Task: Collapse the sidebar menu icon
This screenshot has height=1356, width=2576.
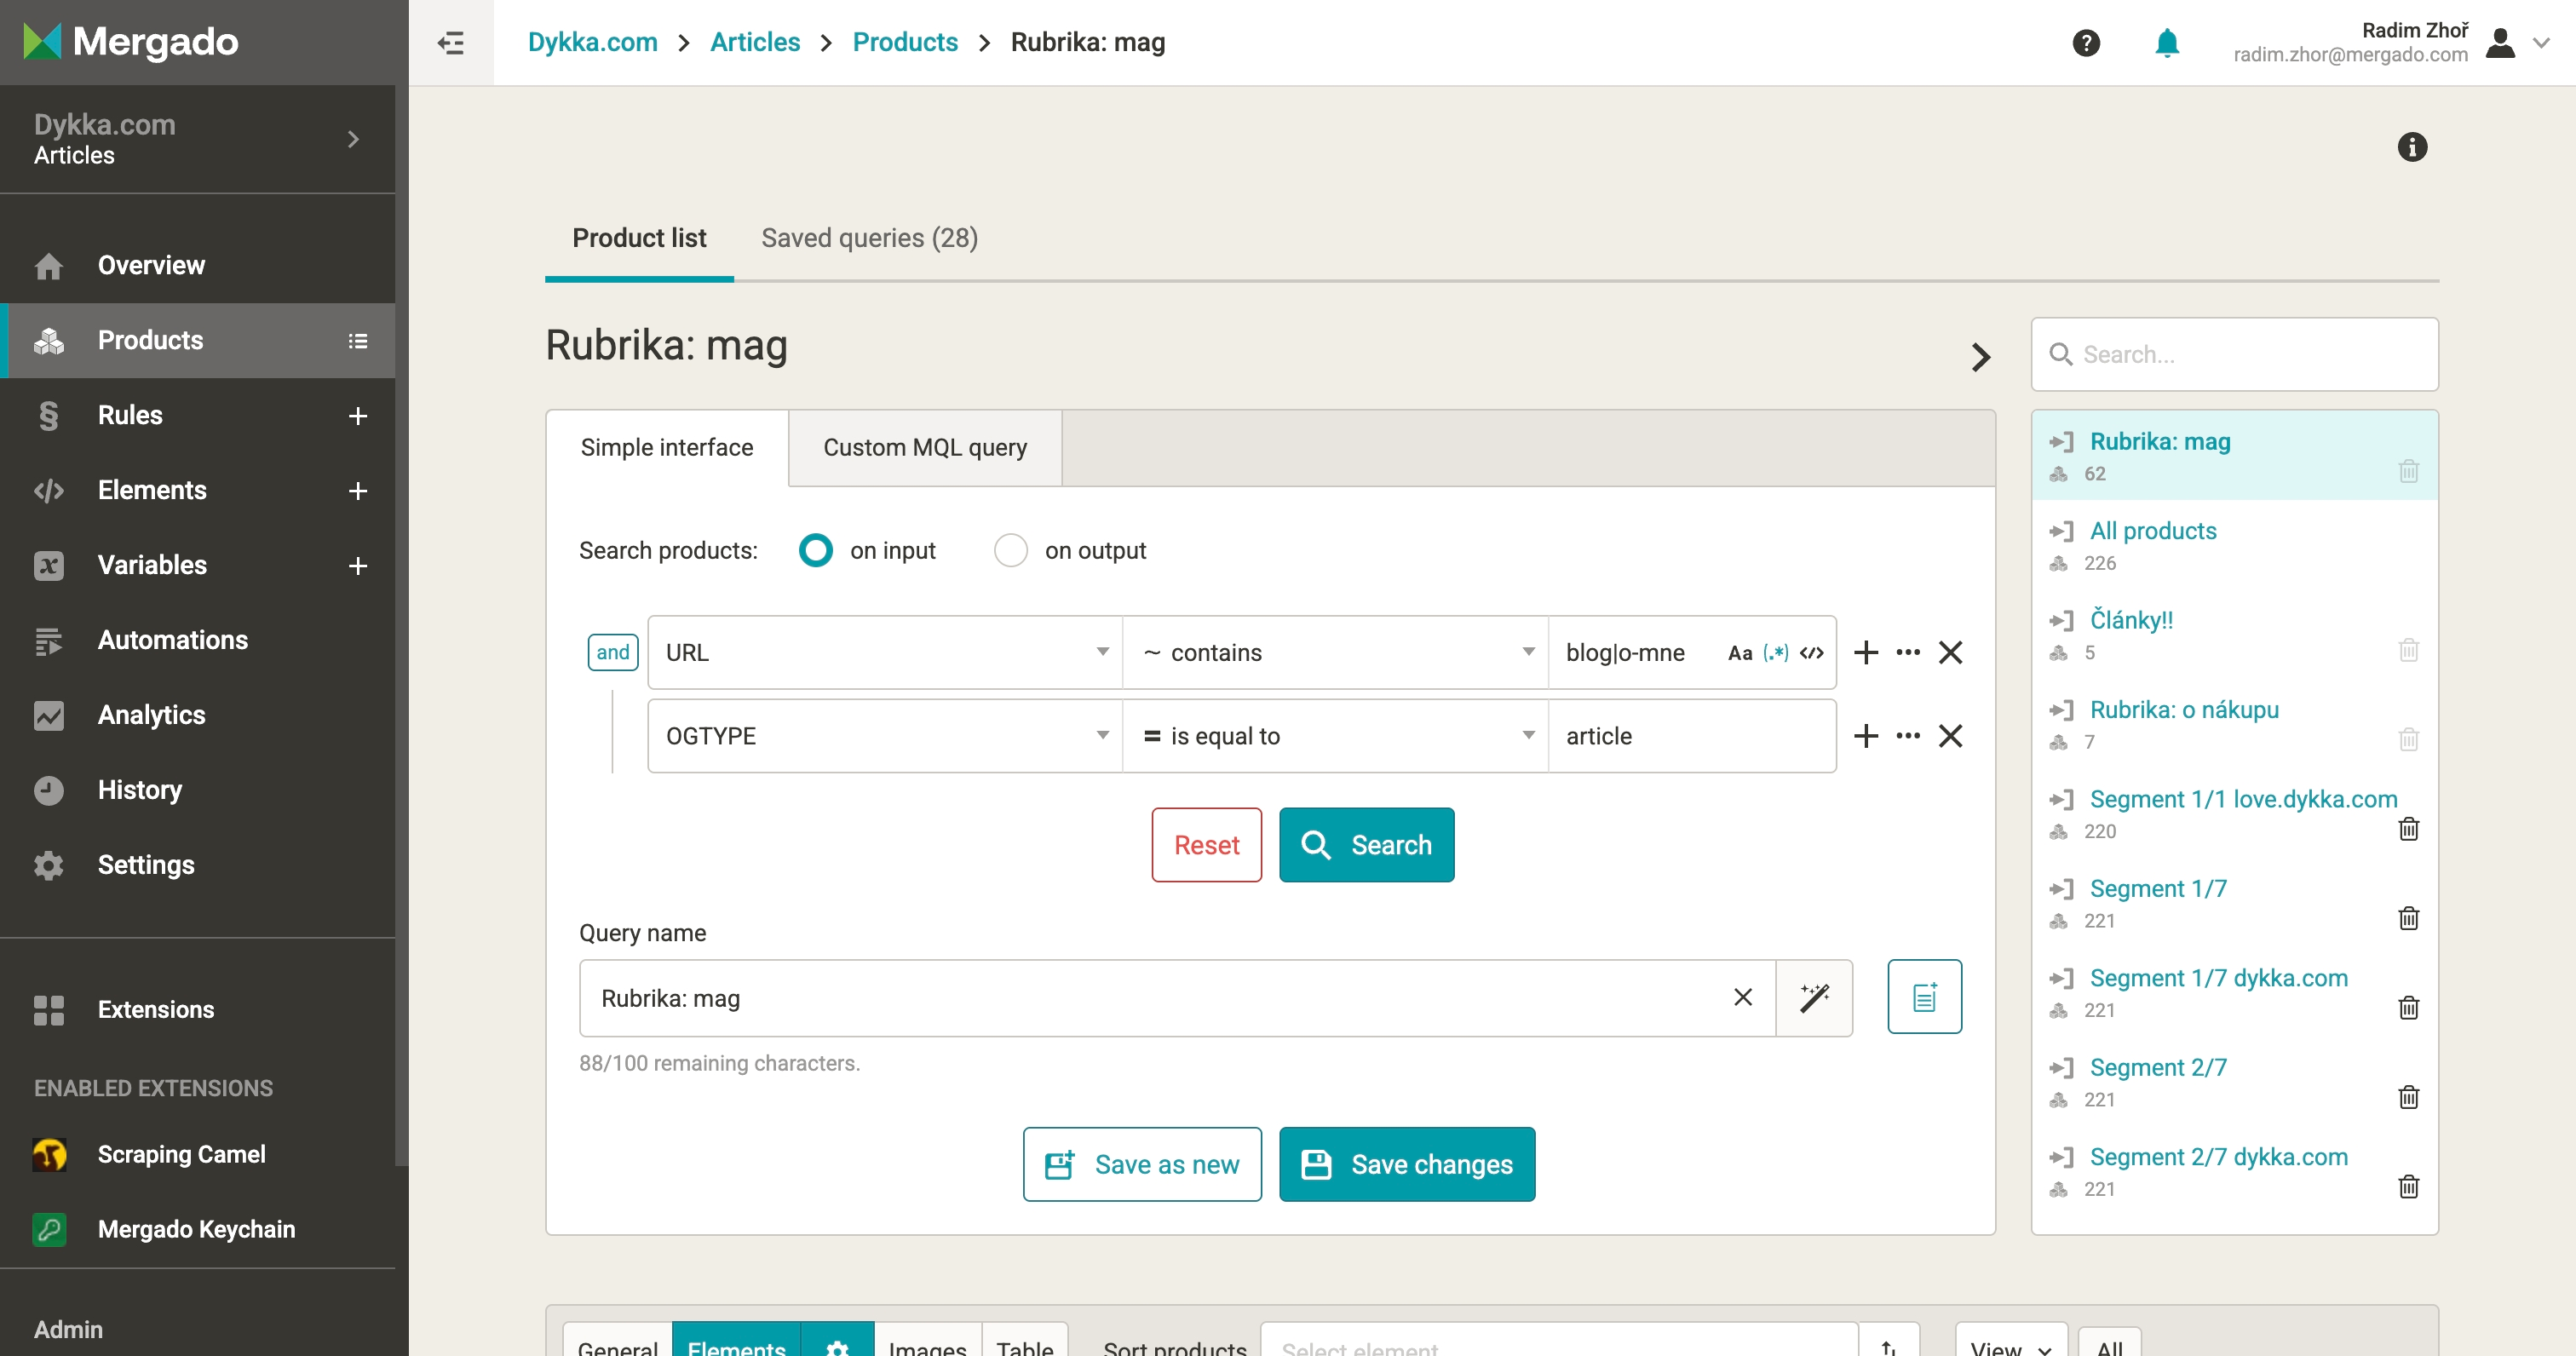Action: [x=451, y=42]
